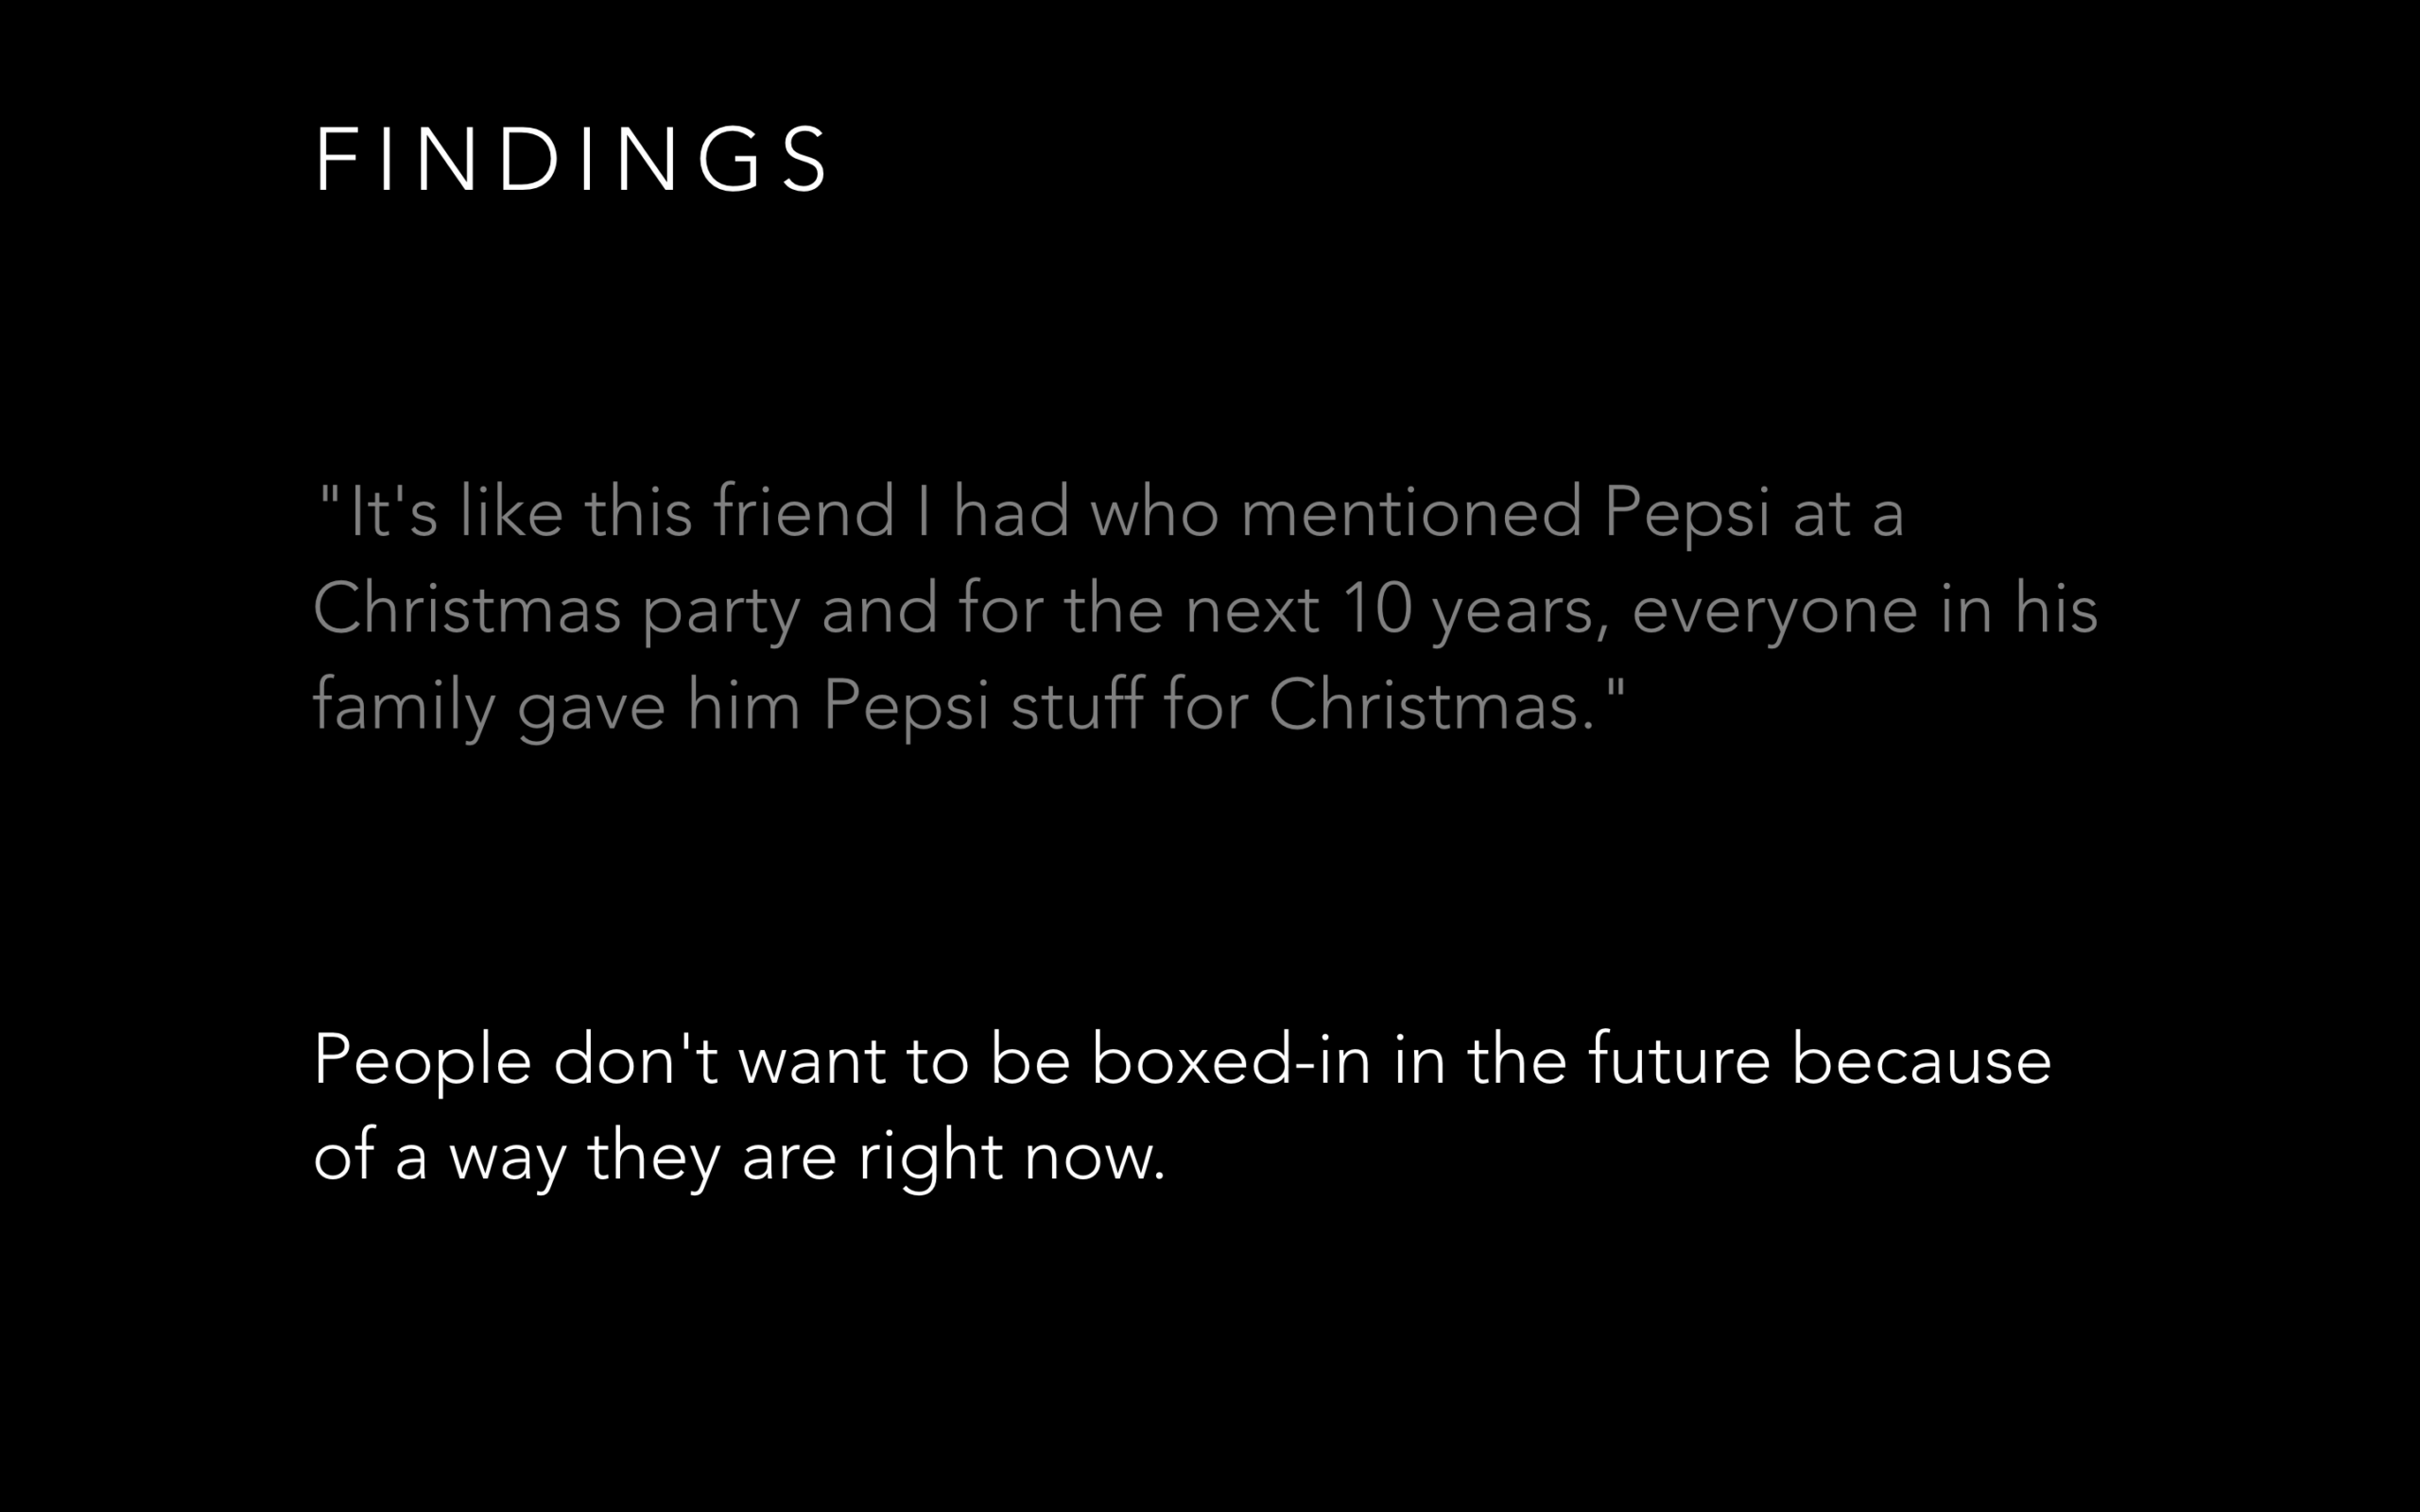Screen dimensions: 2420x1512
Task: Click the word "Pepsi" in the first quote line
Action: tap(1687, 513)
